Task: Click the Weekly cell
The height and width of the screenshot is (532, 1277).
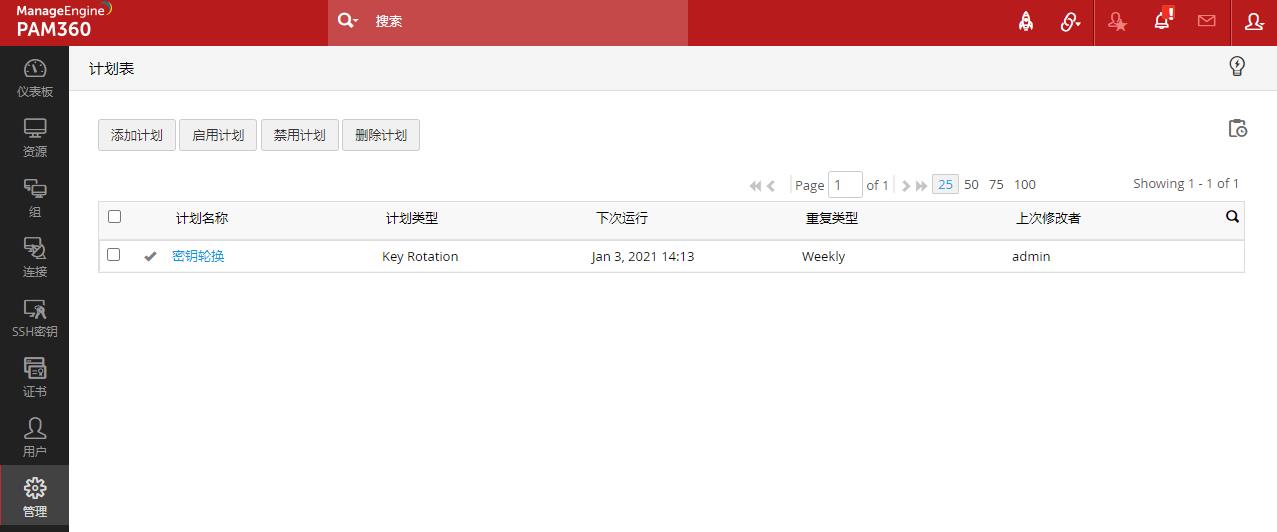Action: click(823, 256)
